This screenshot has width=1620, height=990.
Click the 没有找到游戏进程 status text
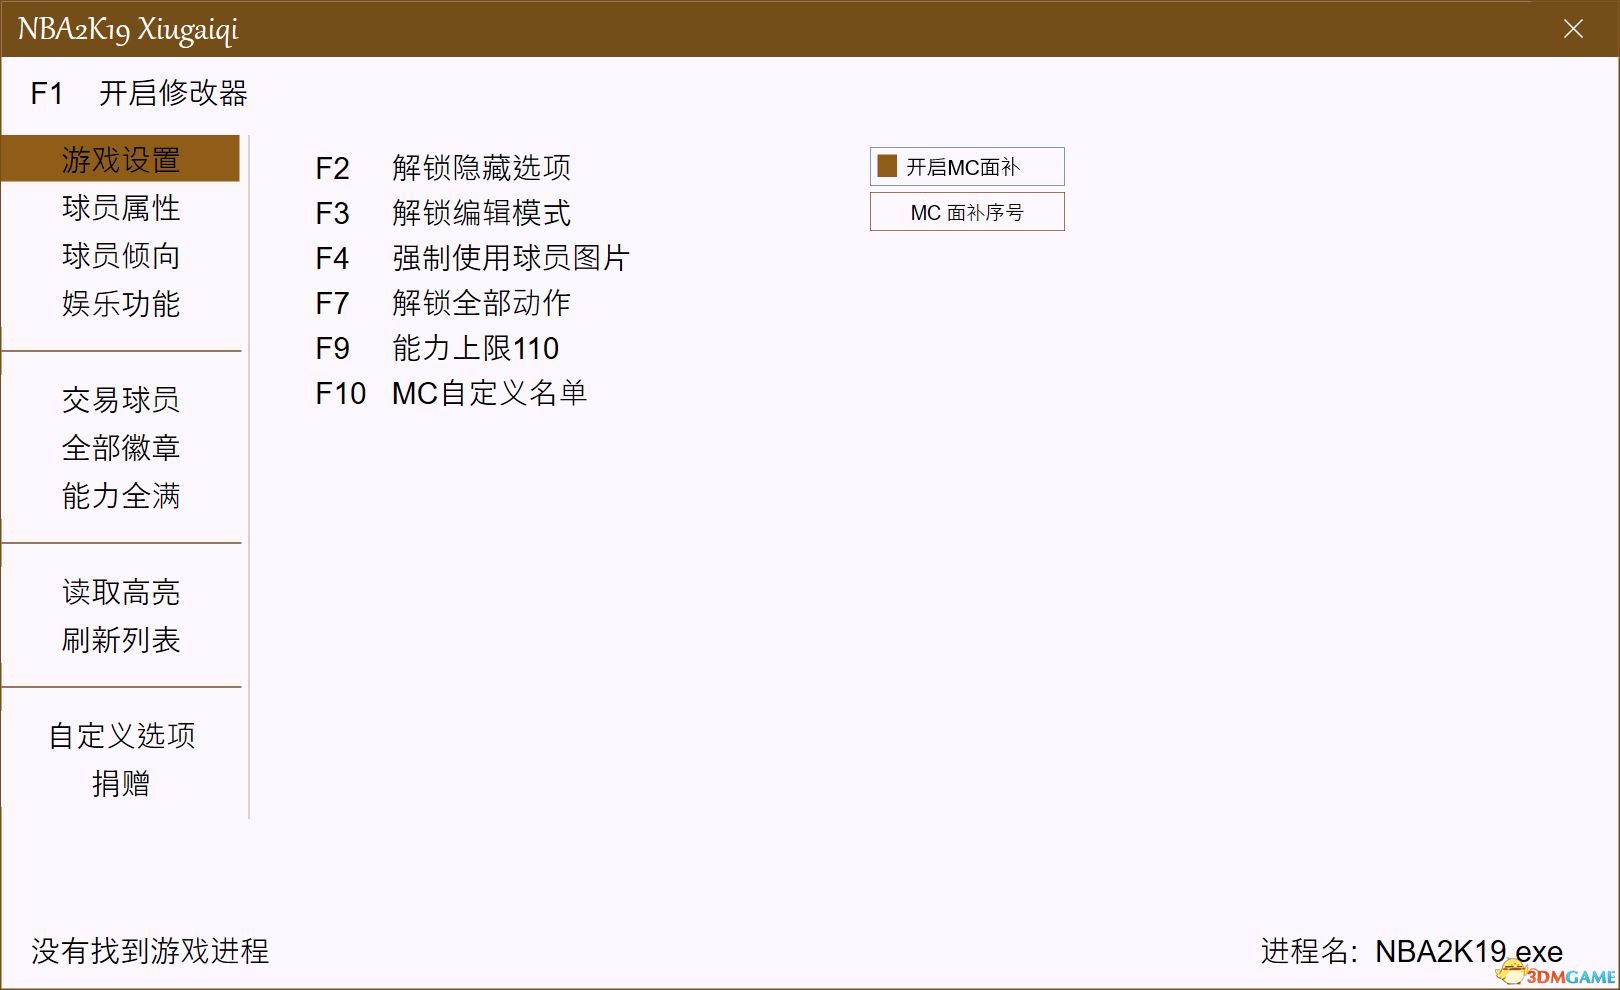(150, 951)
